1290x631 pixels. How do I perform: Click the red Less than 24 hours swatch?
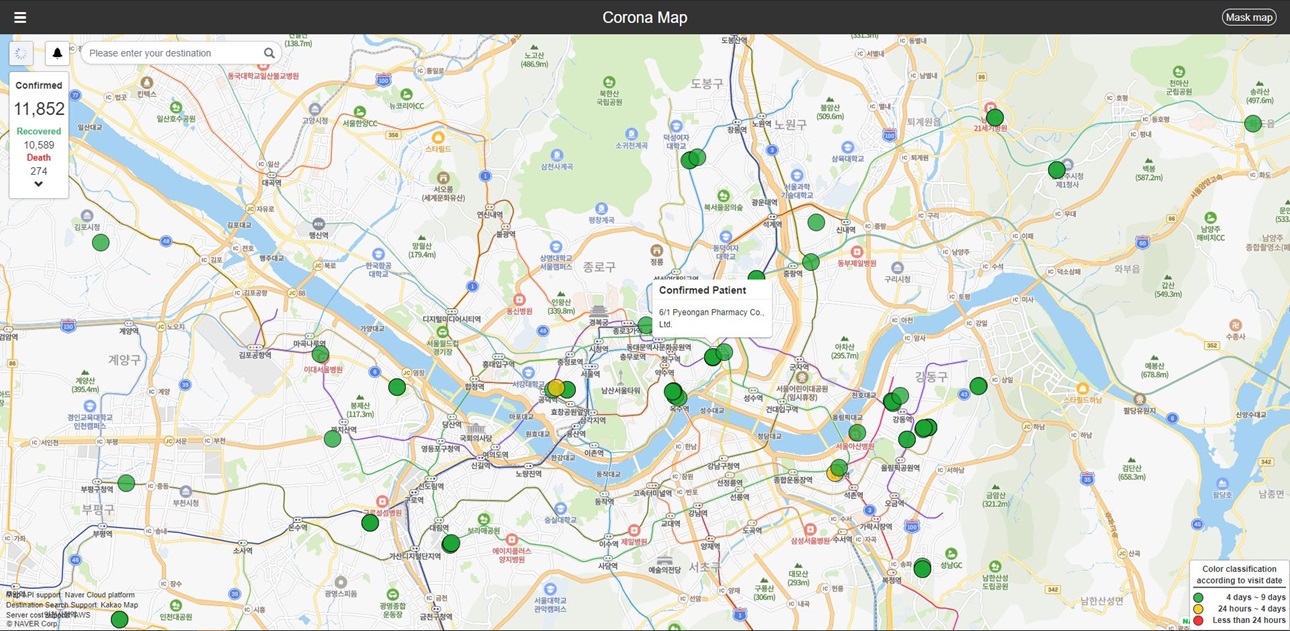click(1198, 620)
